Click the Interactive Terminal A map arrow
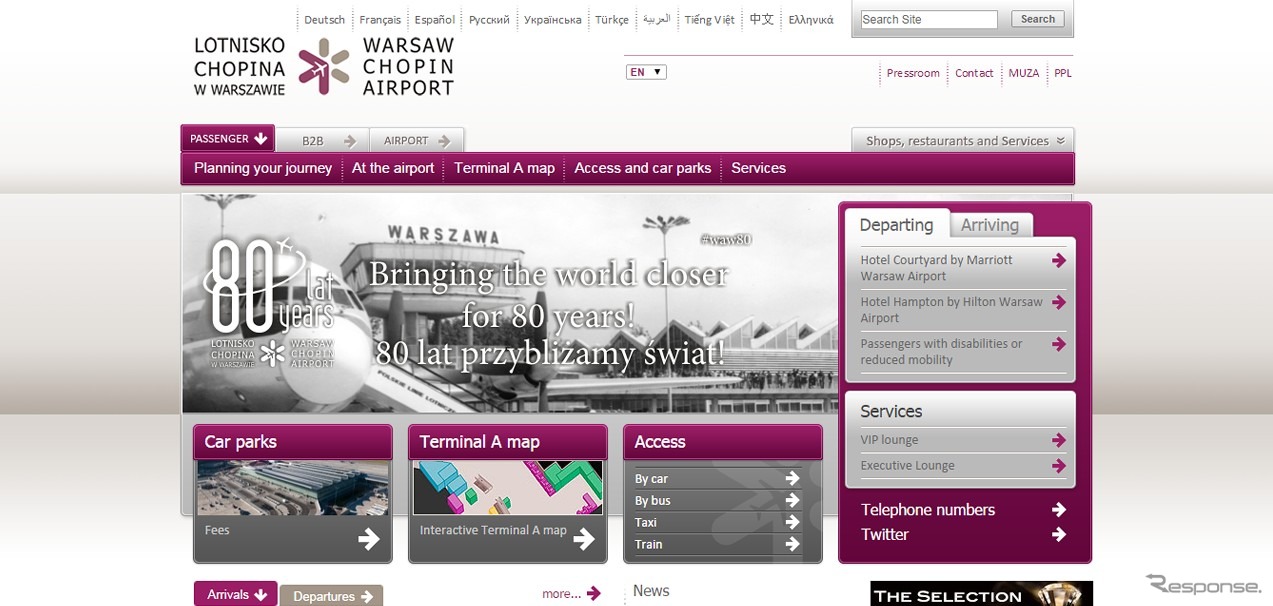This screenshot has height=606, width=1273. [585, 540]
